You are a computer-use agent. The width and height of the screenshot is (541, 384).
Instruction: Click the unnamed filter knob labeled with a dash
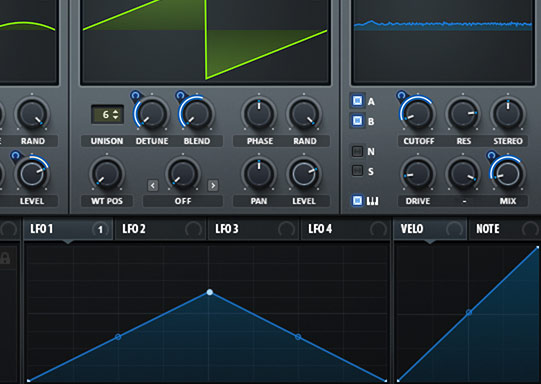coord(463,174)
